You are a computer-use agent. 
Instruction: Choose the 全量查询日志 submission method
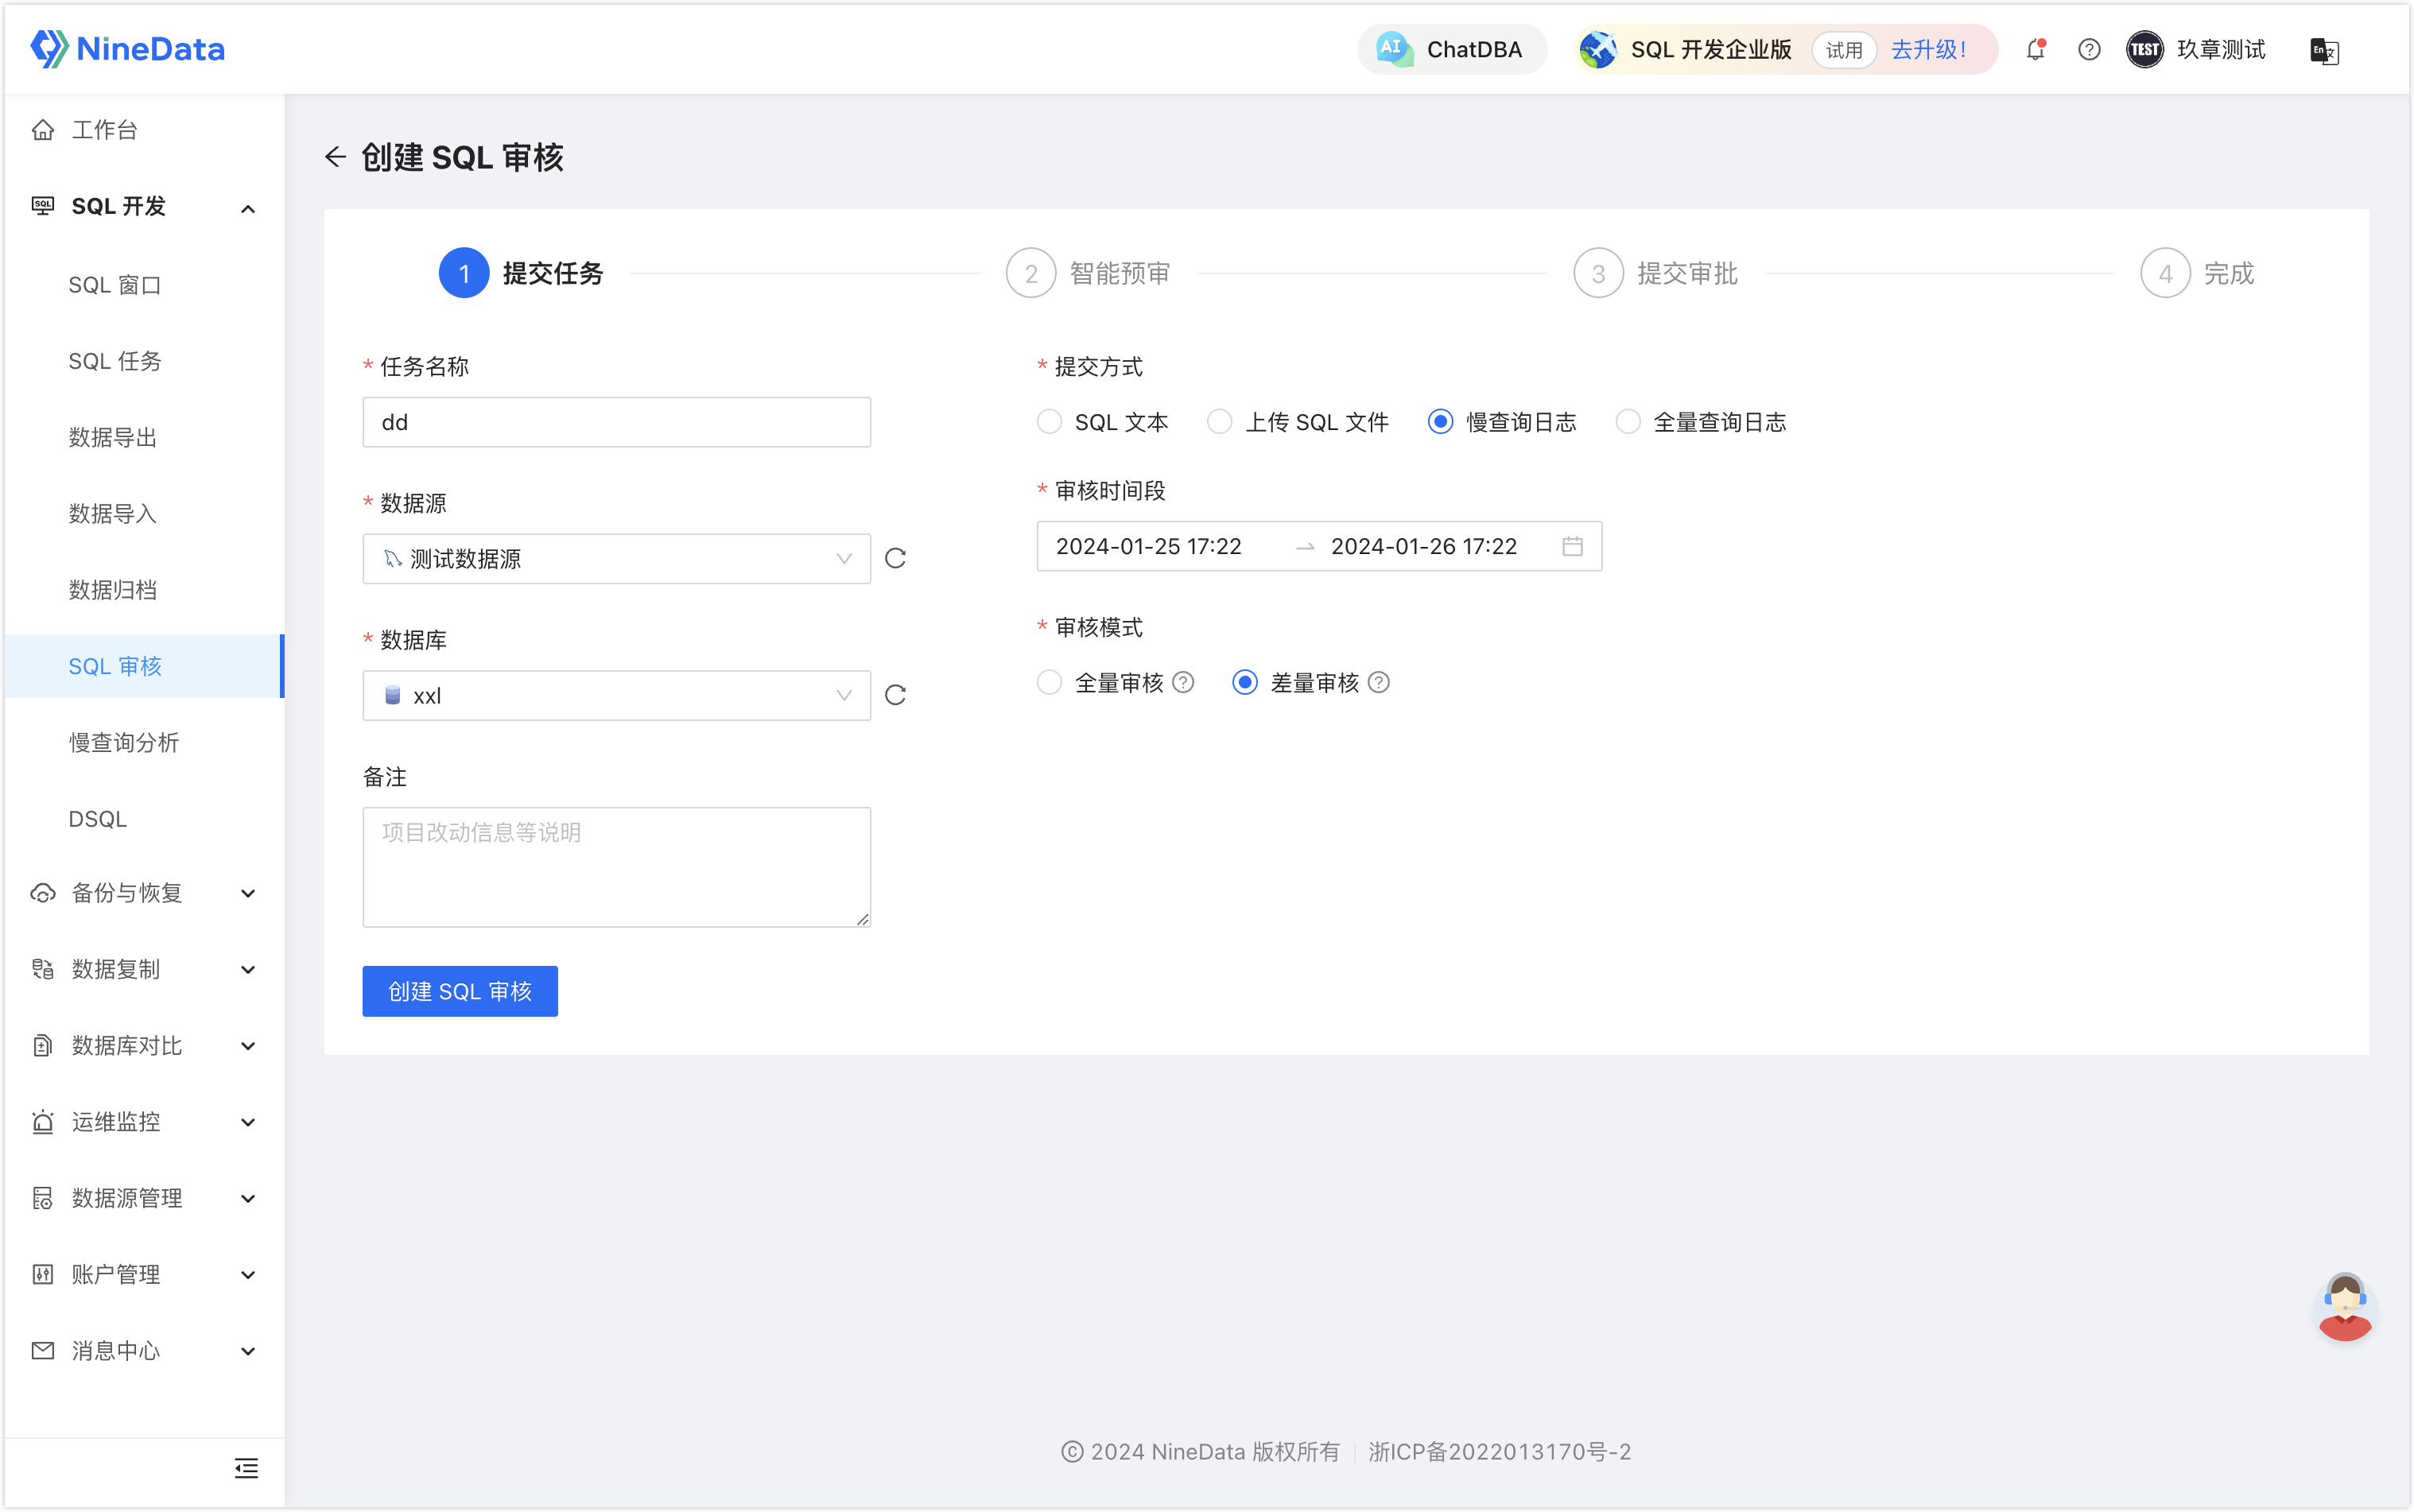[1628, 422]
